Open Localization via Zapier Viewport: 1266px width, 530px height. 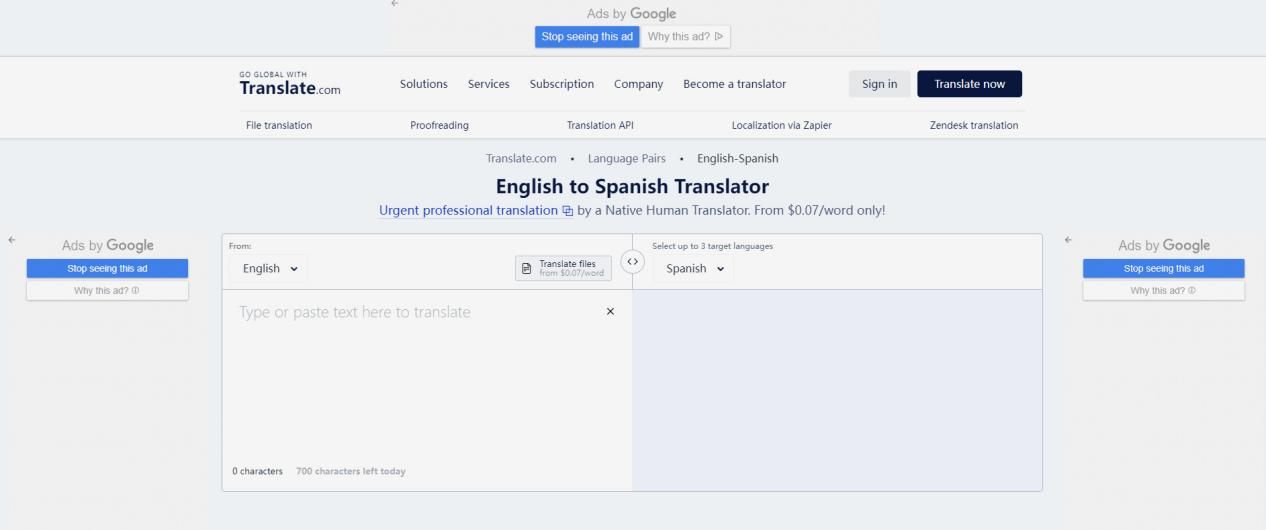pyautogui.click(x=782, y=125)
